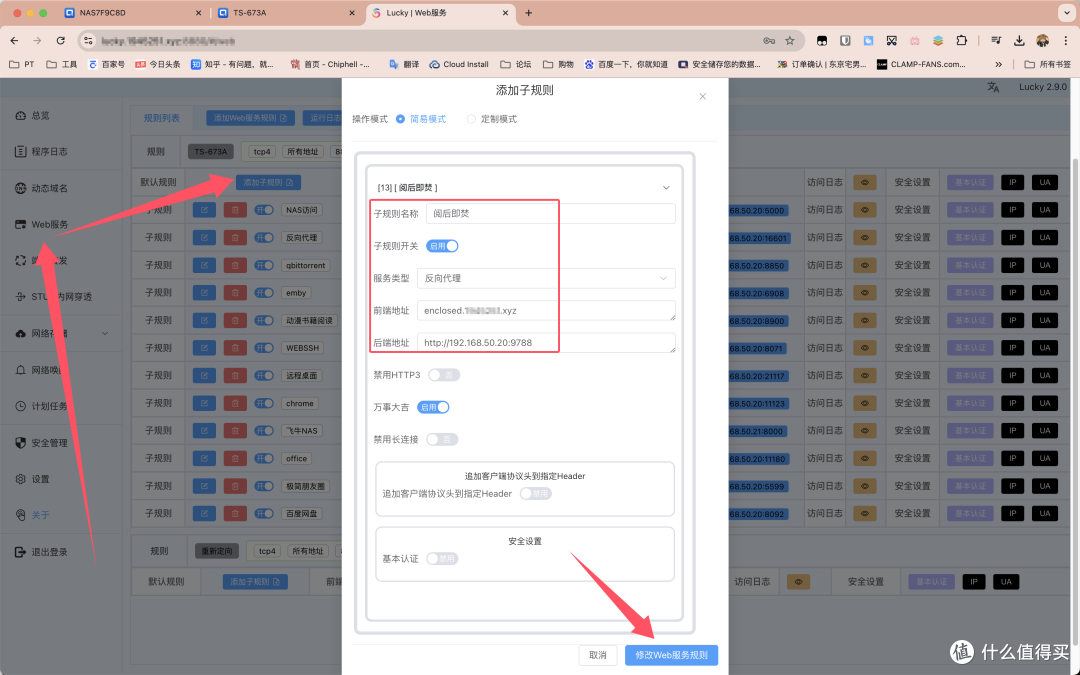Click delete icon in 百度网盘 row

(235, 513)
